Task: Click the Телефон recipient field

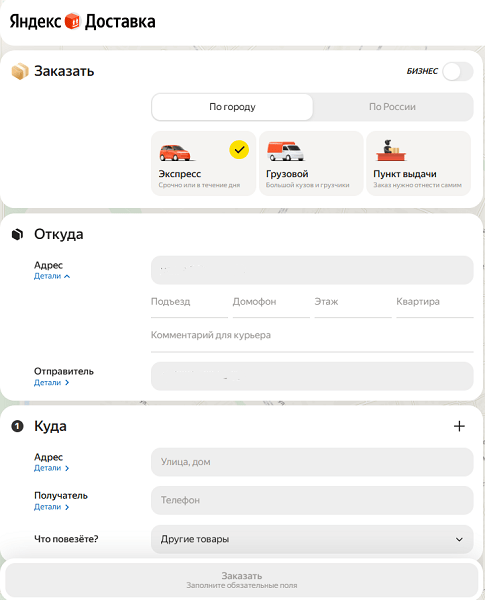Action: click(312, 500)
